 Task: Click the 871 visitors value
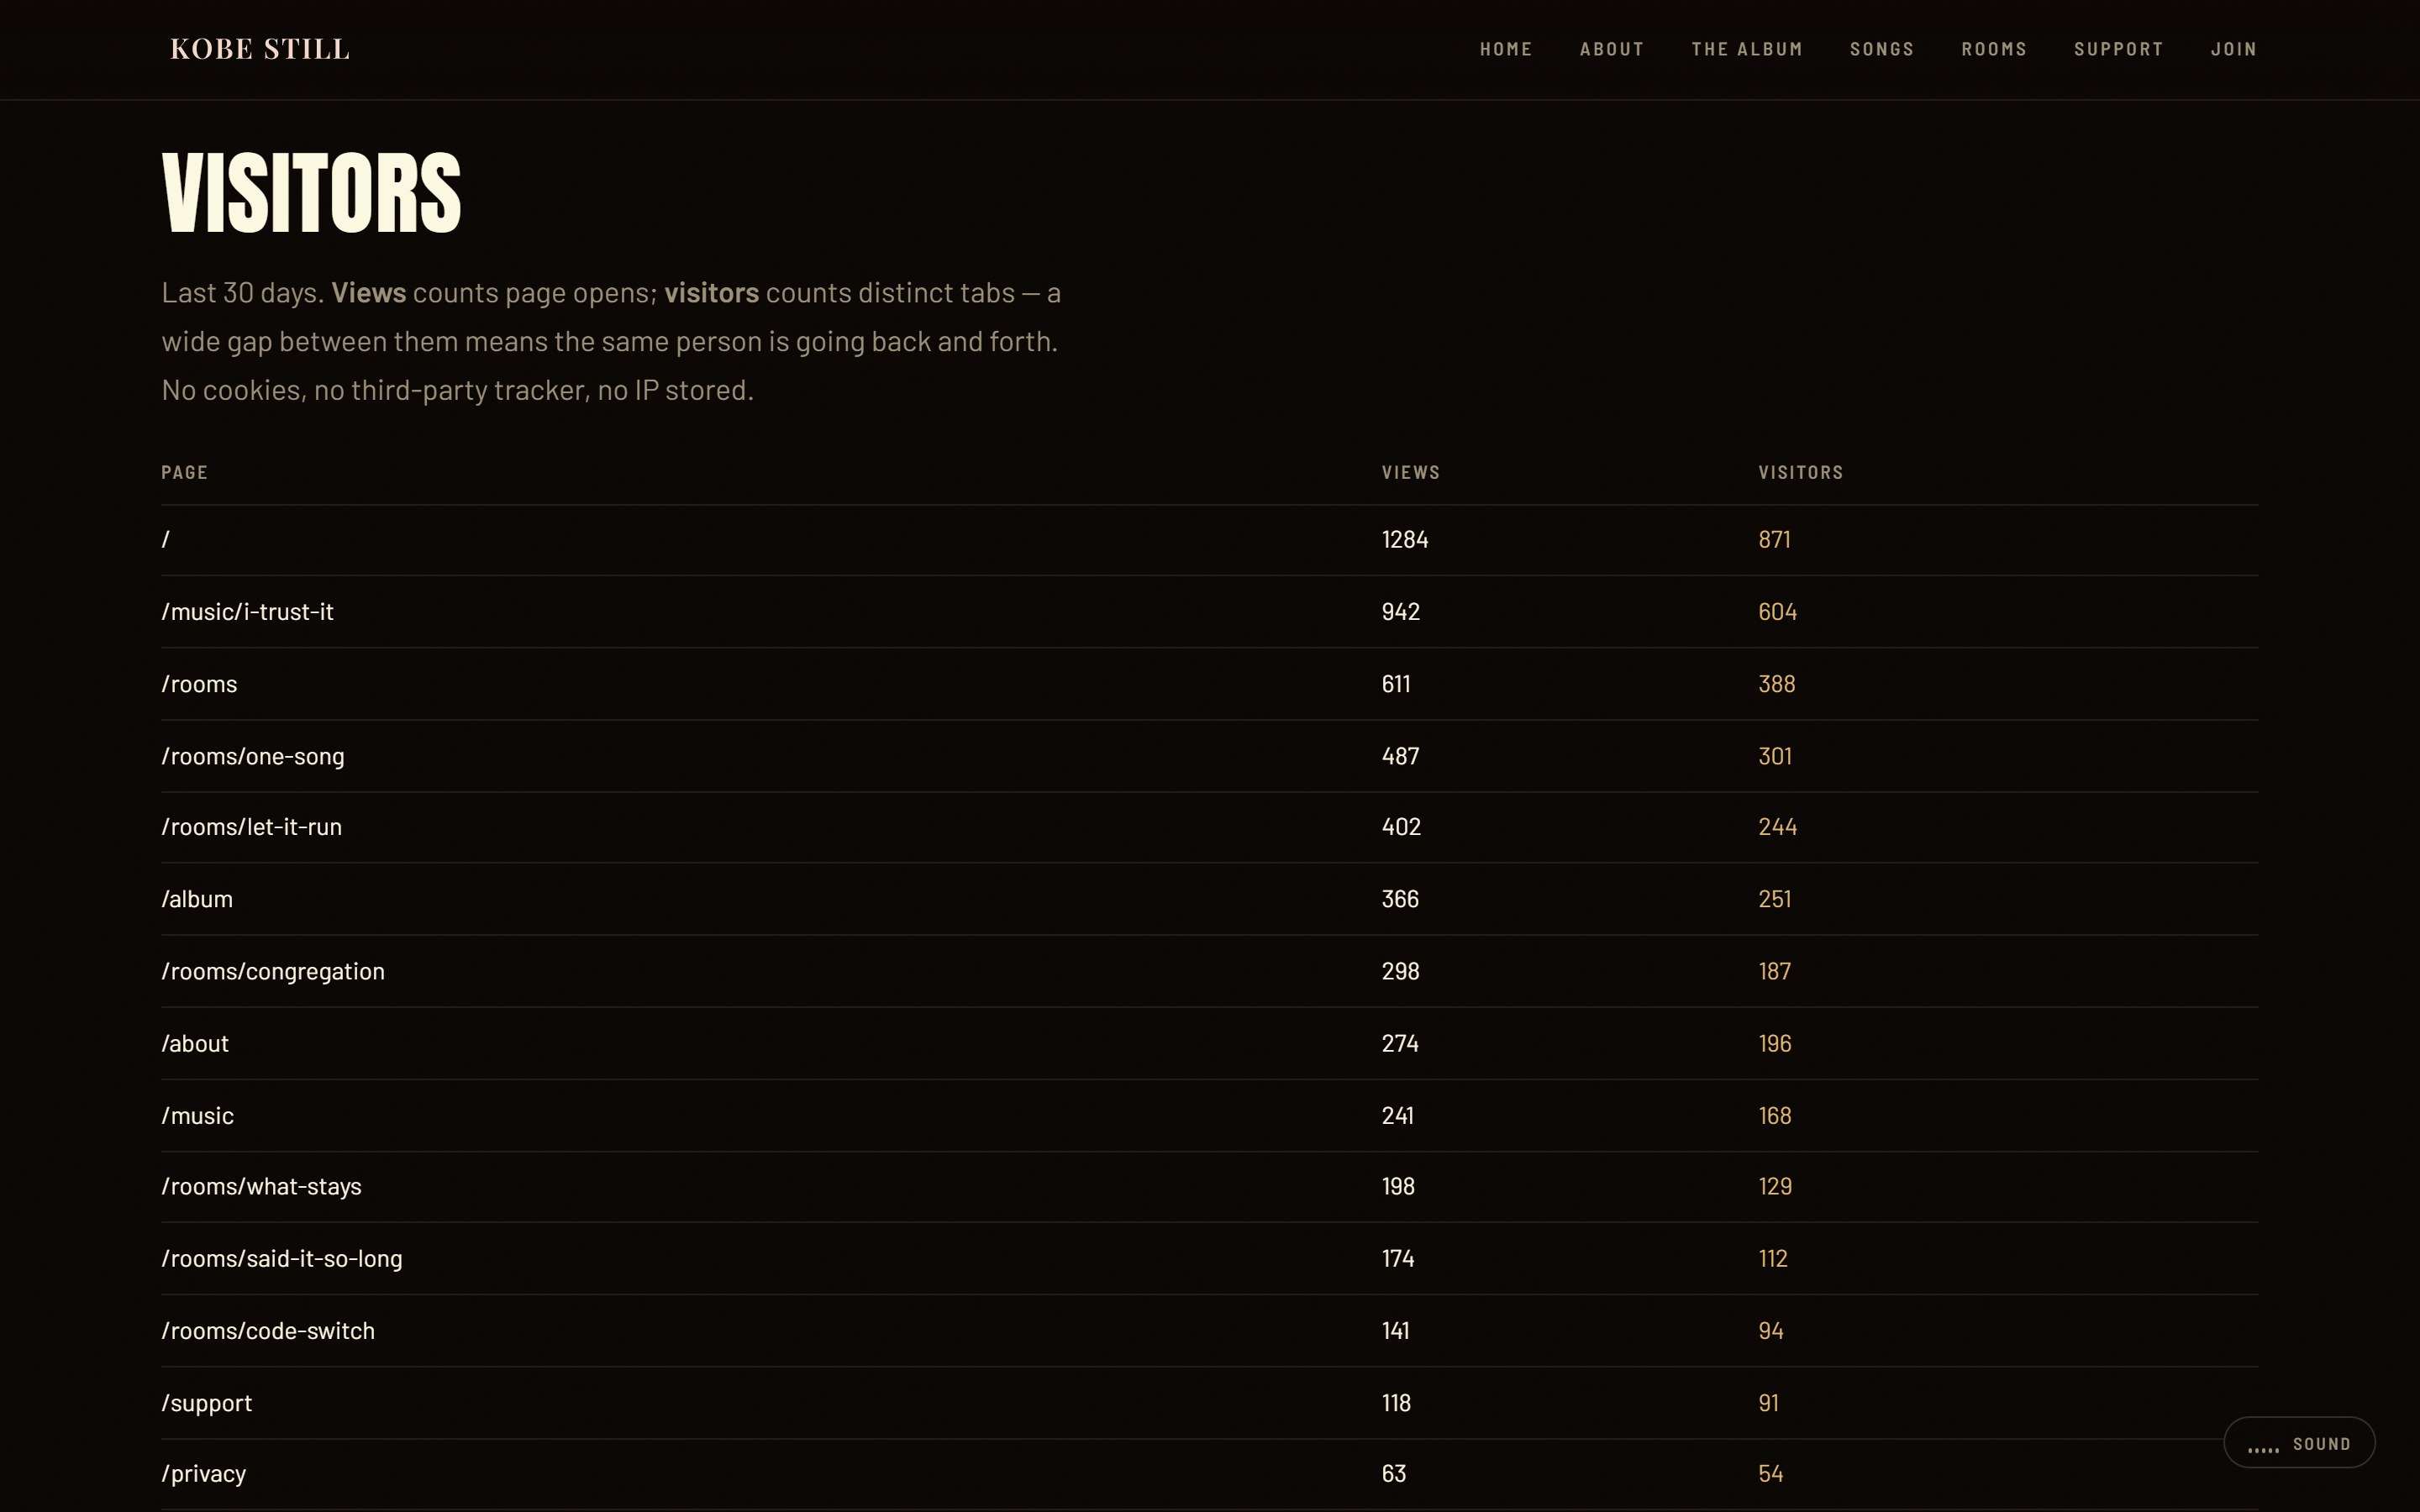pos(1775,540)
